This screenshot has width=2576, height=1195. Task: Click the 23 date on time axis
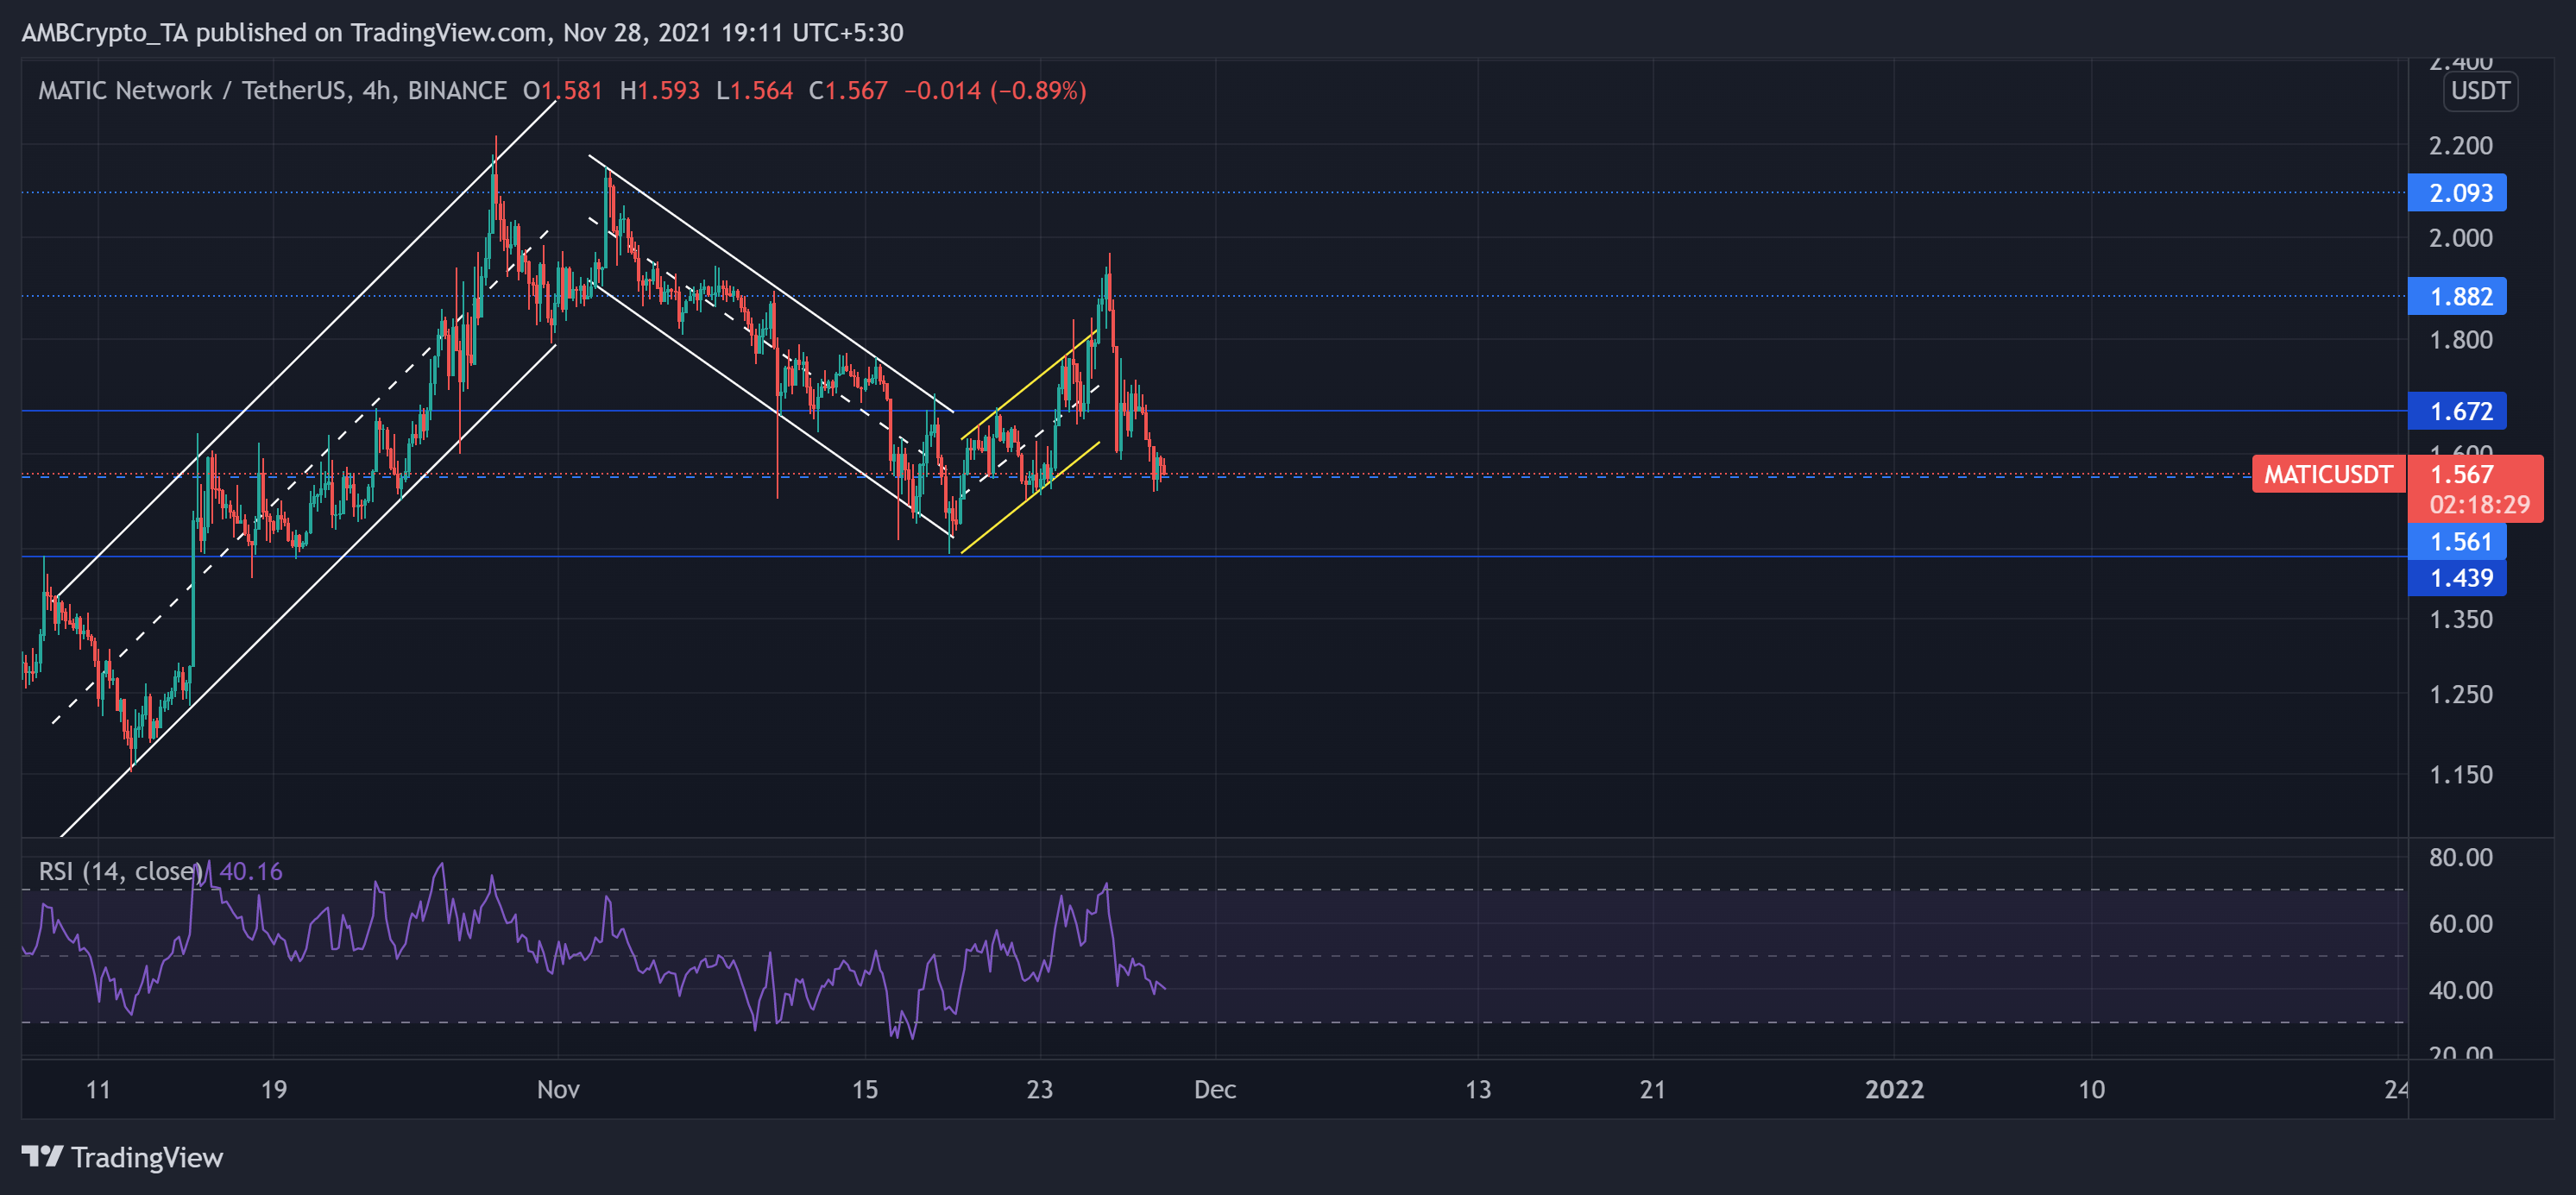pos(1039,1089)
